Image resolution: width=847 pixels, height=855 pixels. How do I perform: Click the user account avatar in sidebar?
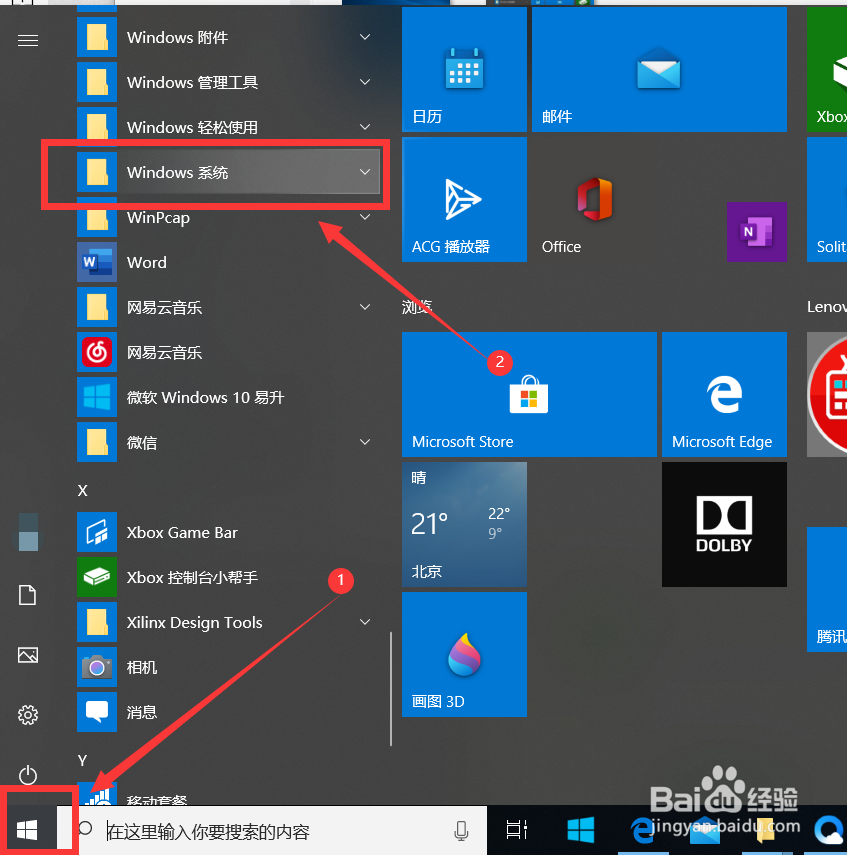tap(28, 532)
